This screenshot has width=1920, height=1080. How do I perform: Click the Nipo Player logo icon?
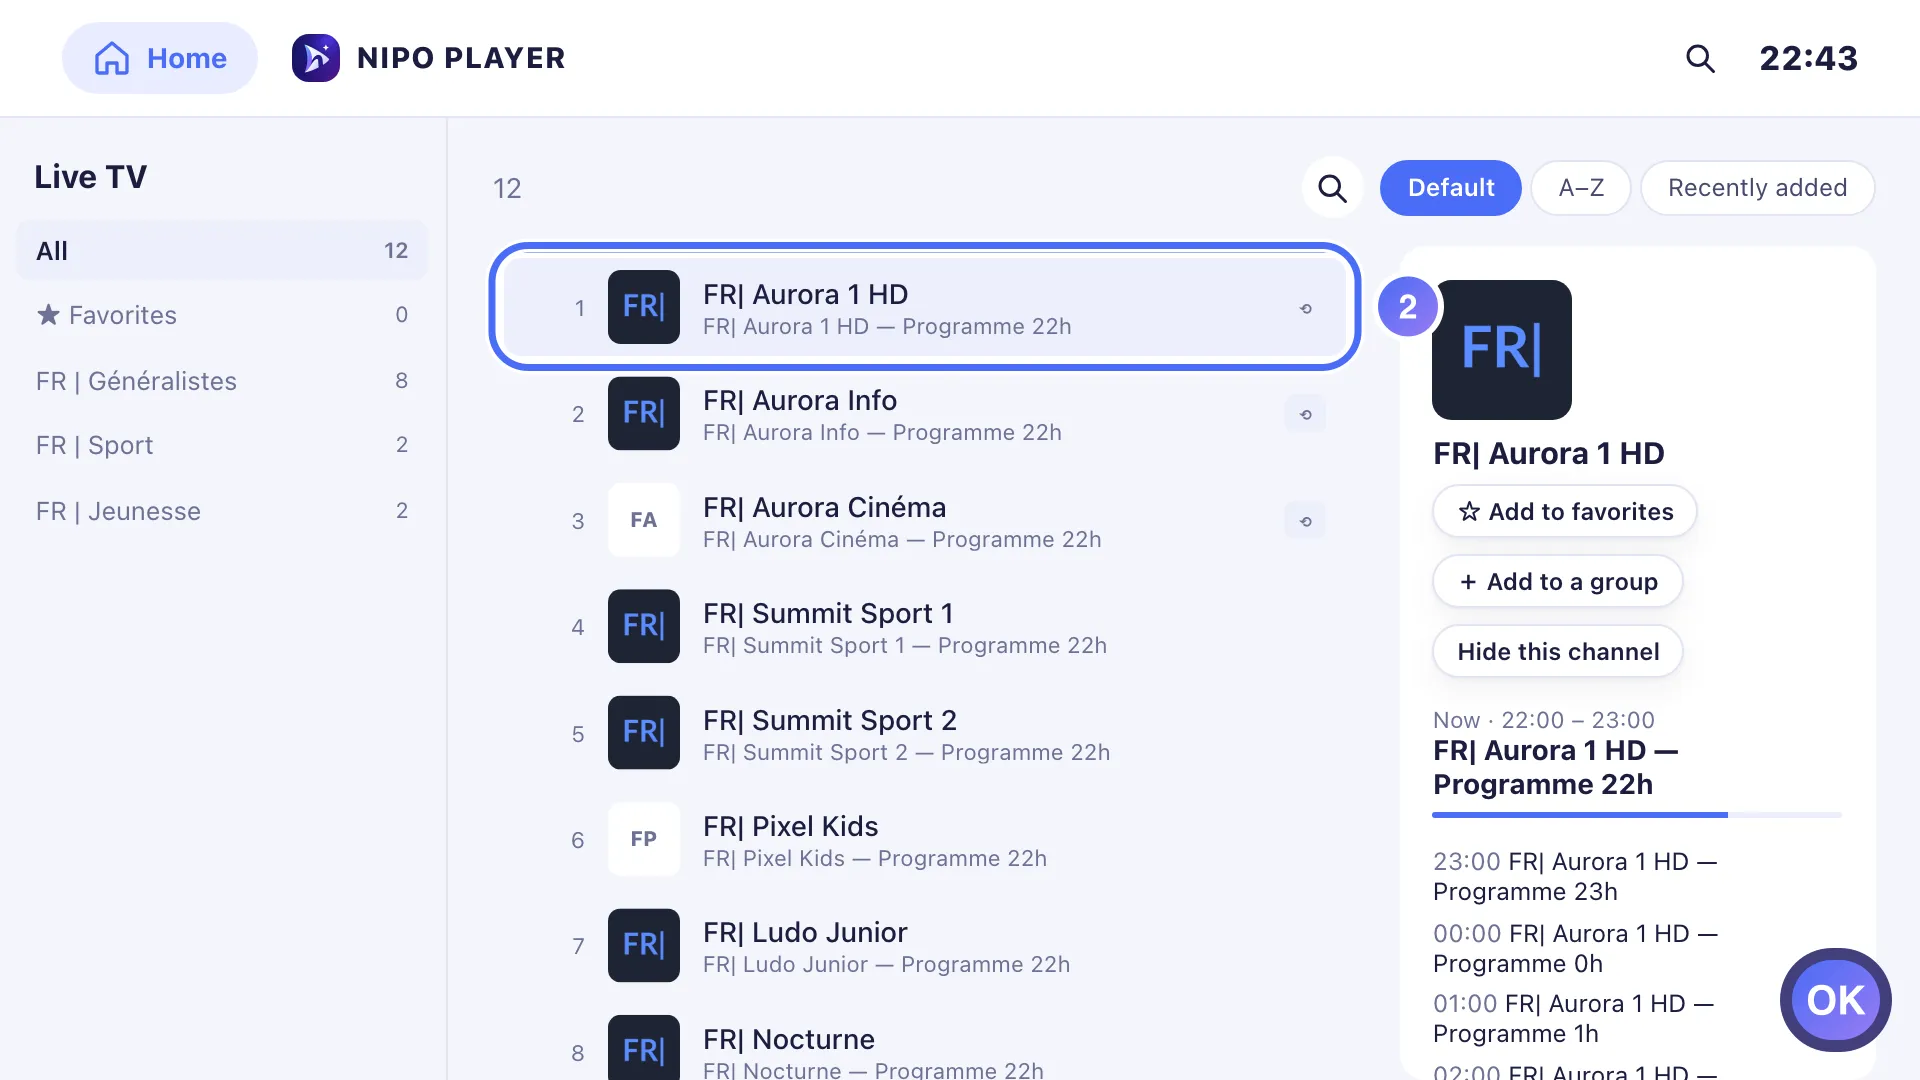pos(316,58)
